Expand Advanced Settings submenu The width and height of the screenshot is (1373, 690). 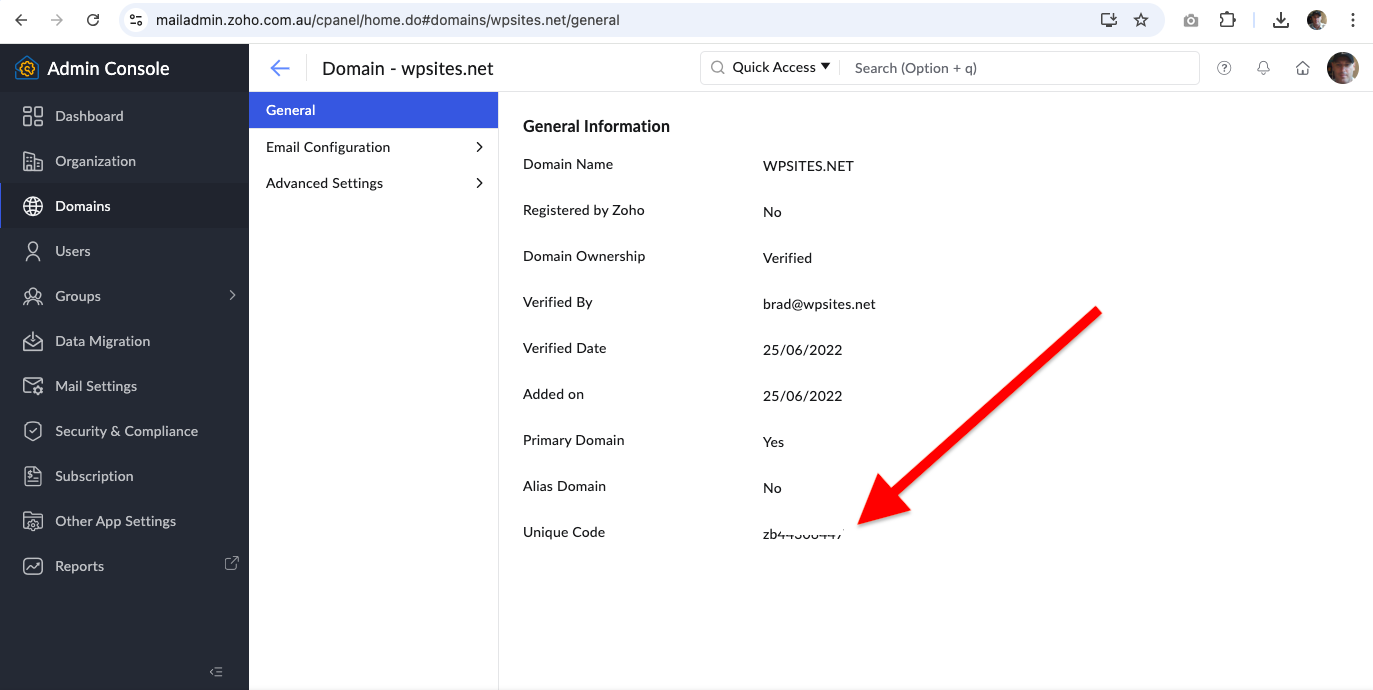click(x=373, y=183)
